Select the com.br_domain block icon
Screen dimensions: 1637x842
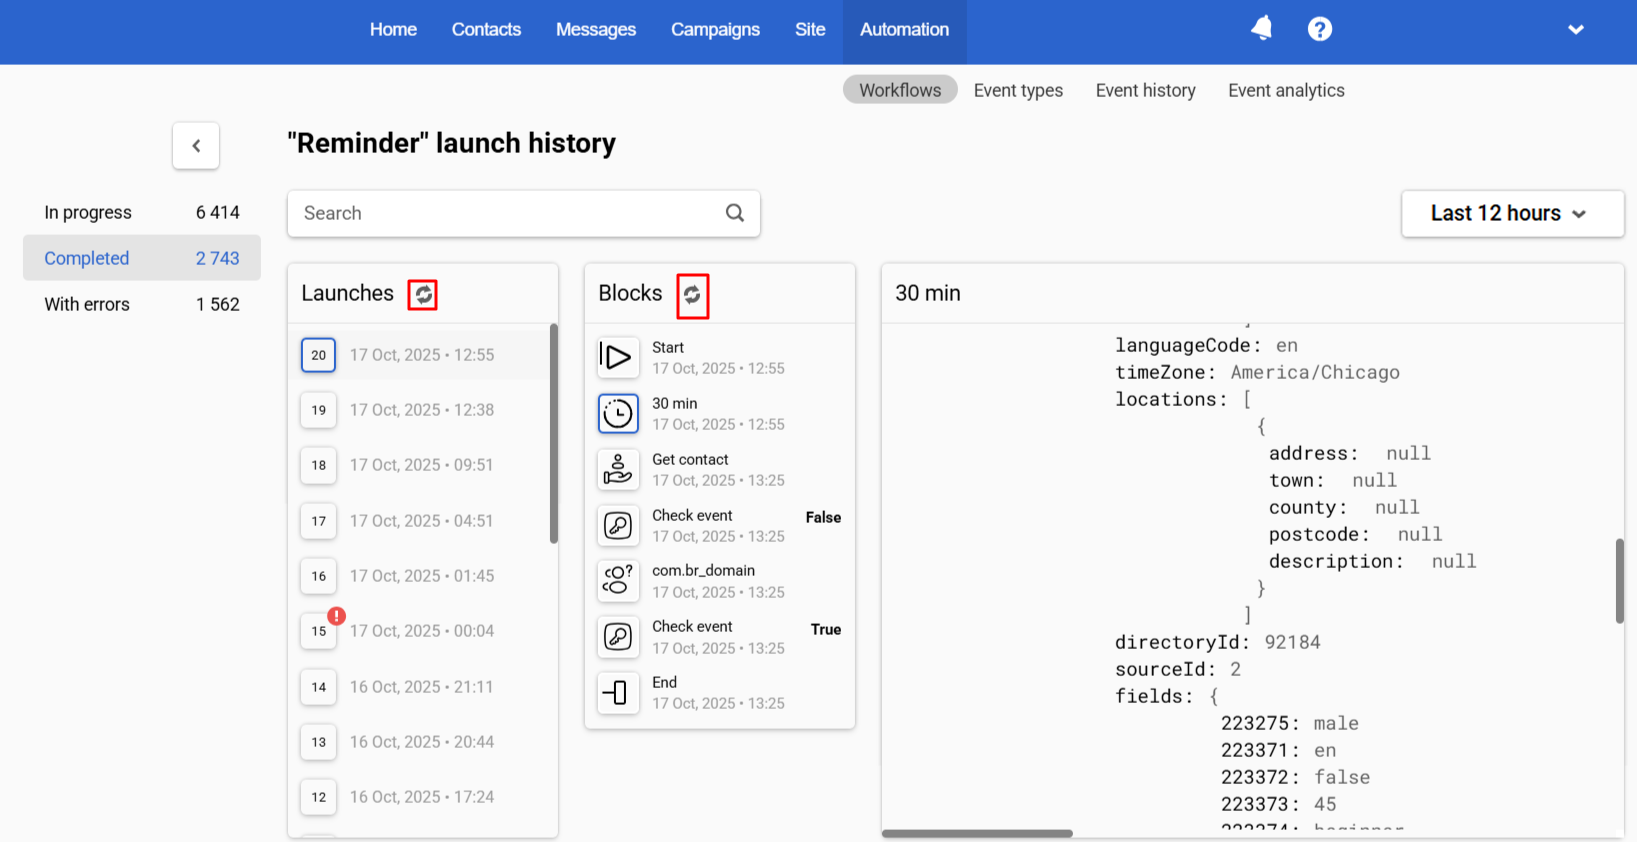(x=618, y=581)
